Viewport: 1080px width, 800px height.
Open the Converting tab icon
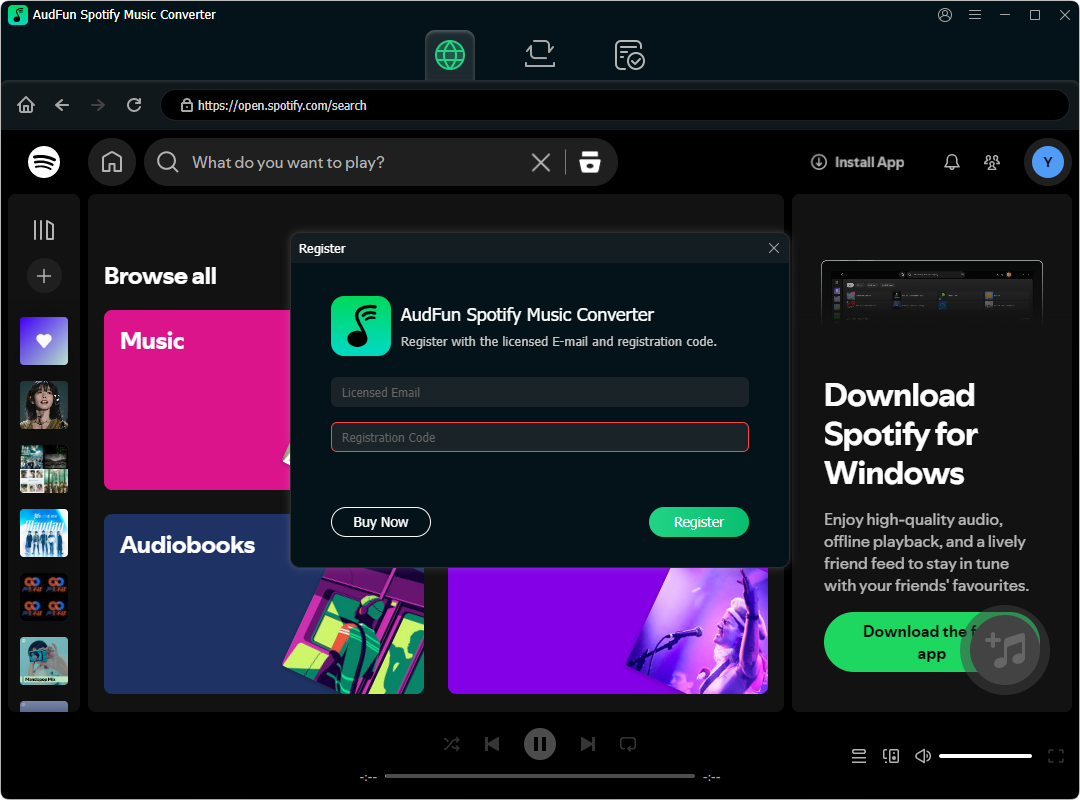(x=540, y=55)
